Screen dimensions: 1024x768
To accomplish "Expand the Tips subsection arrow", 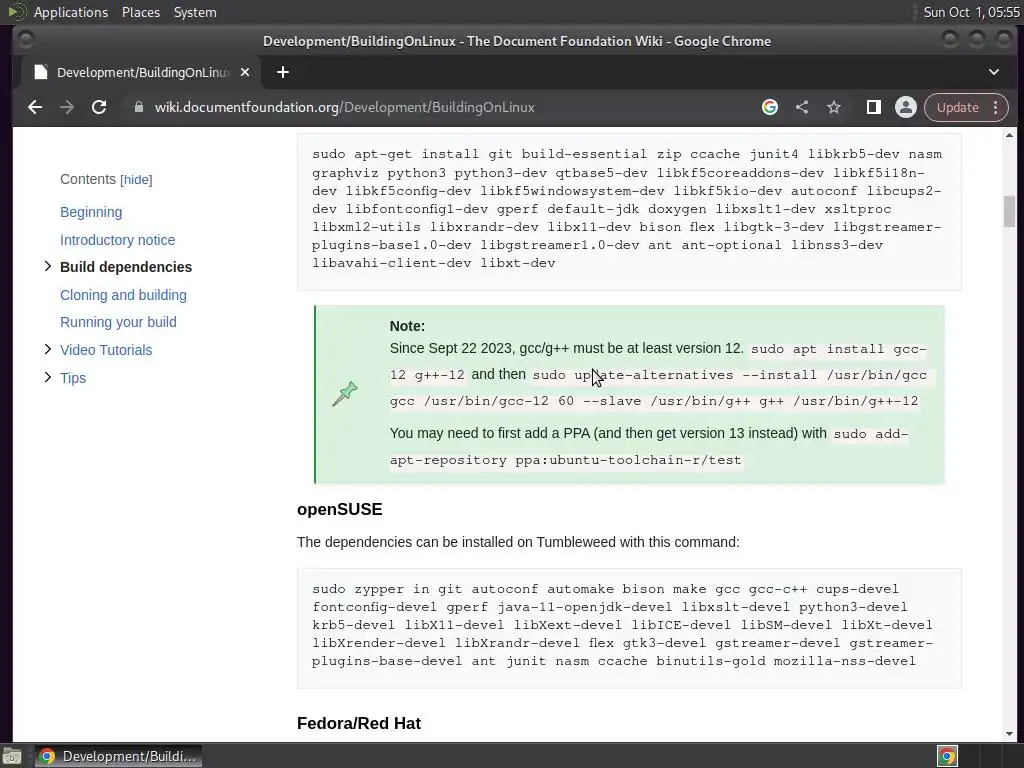I will tap(47, 377).
